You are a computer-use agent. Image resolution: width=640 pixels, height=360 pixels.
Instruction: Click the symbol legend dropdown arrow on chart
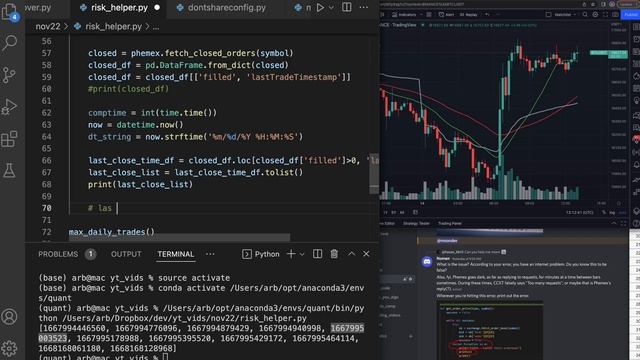point(423,25)
